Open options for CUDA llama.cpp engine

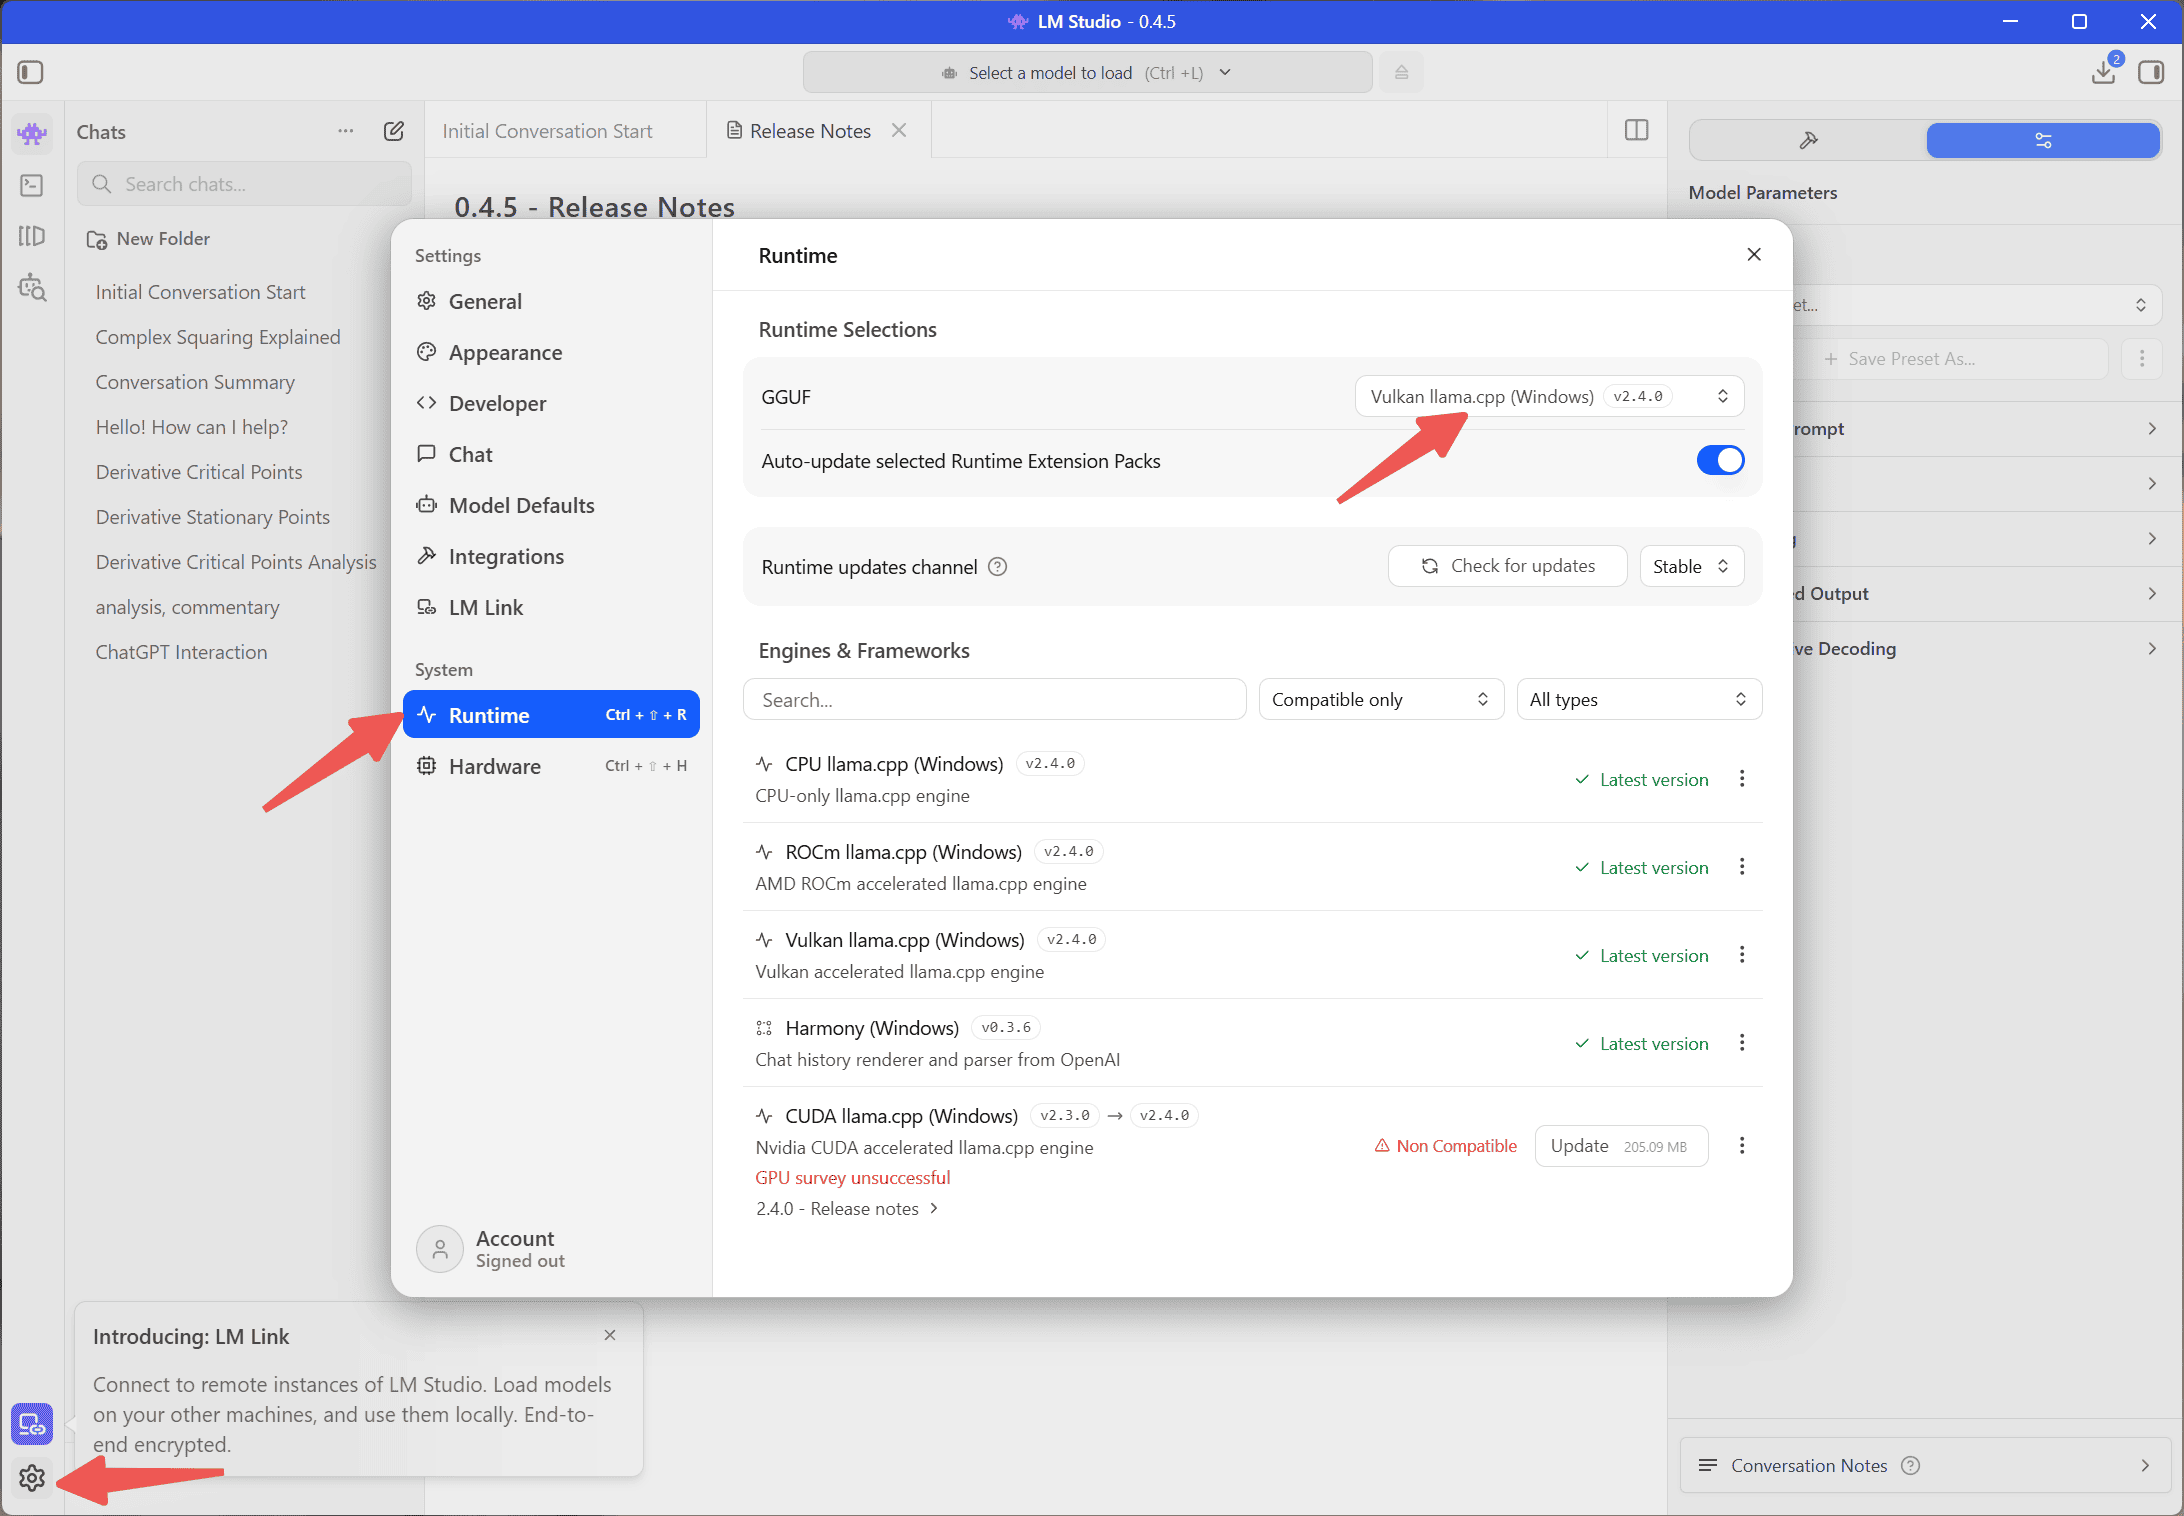click(x=1742, y=1146)
